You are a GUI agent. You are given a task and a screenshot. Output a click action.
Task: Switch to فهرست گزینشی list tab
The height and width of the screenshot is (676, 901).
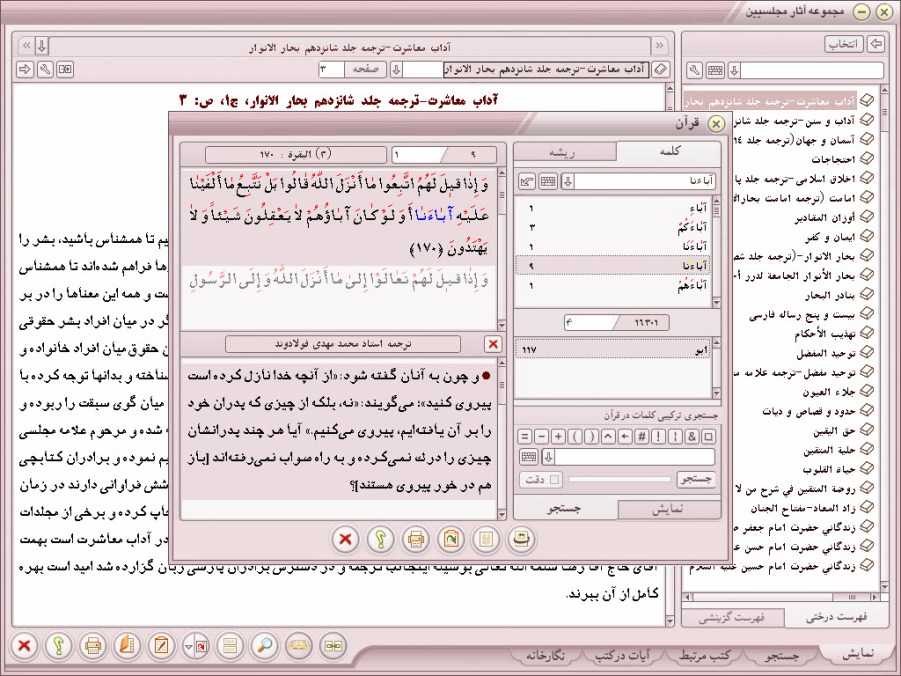(x=732, y=618)
